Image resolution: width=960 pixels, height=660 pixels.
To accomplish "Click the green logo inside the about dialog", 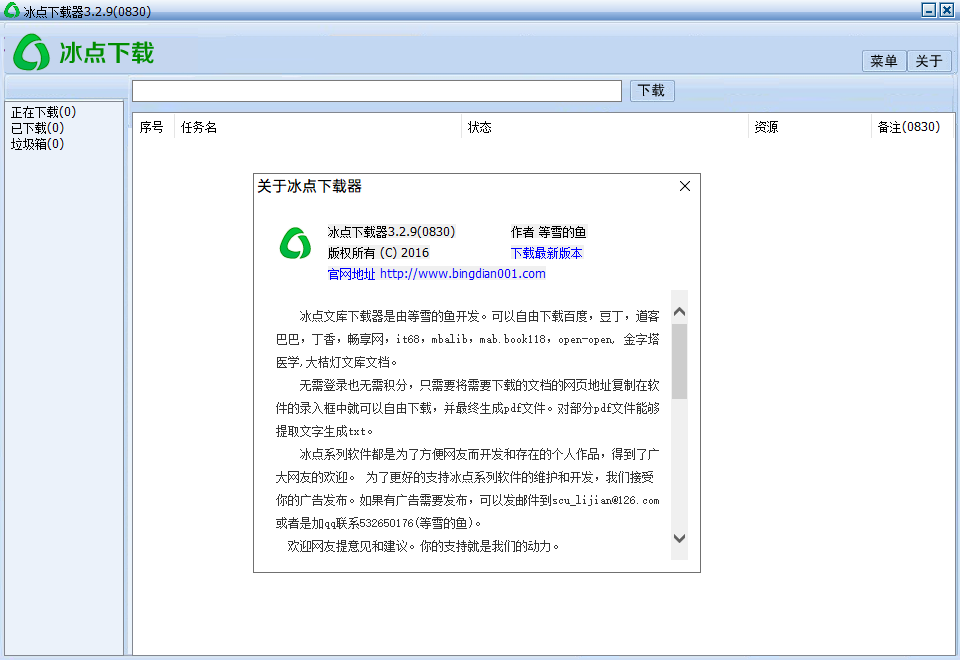I will pos(295,243).
